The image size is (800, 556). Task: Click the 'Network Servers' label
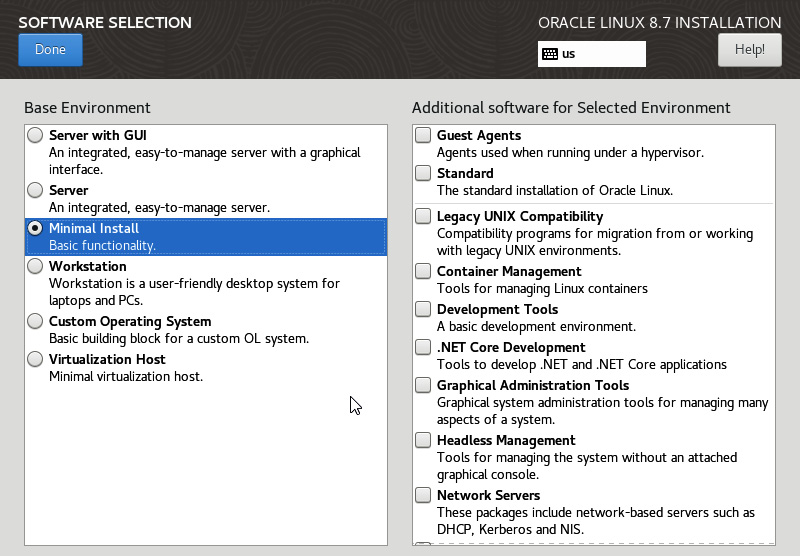point(489,495)
